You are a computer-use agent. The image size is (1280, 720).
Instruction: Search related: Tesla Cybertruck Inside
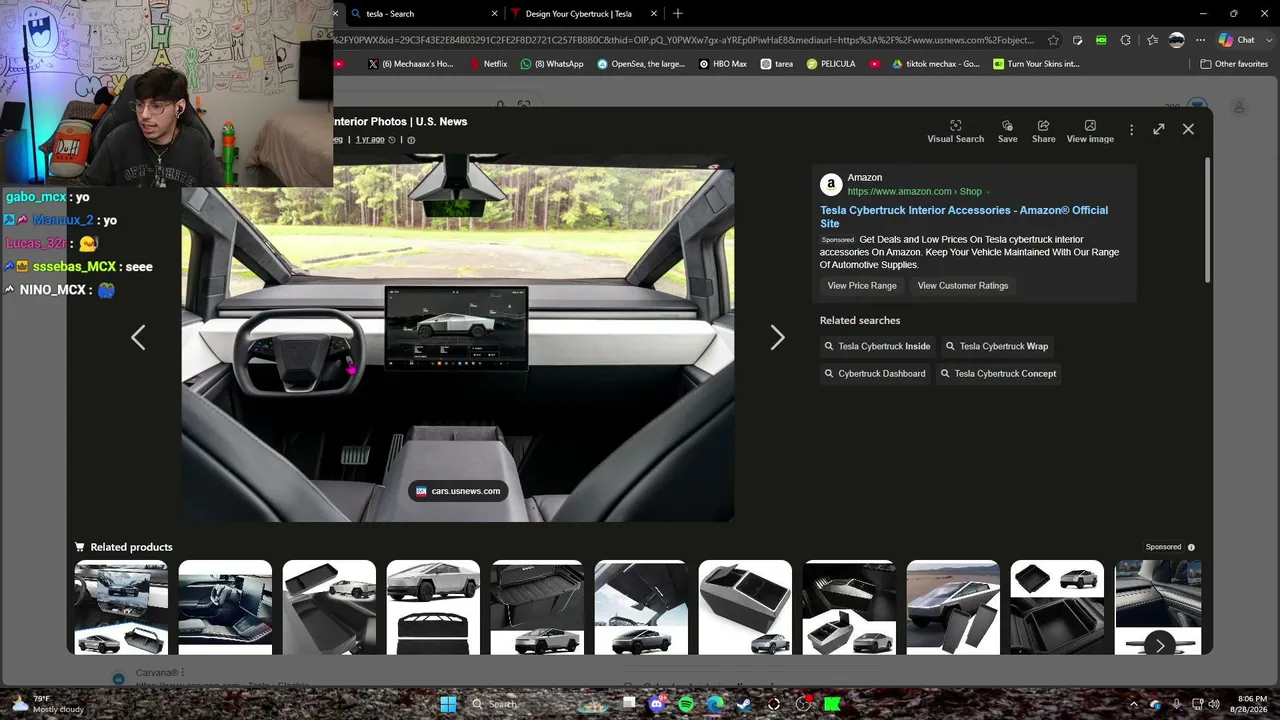coord(877,346)
